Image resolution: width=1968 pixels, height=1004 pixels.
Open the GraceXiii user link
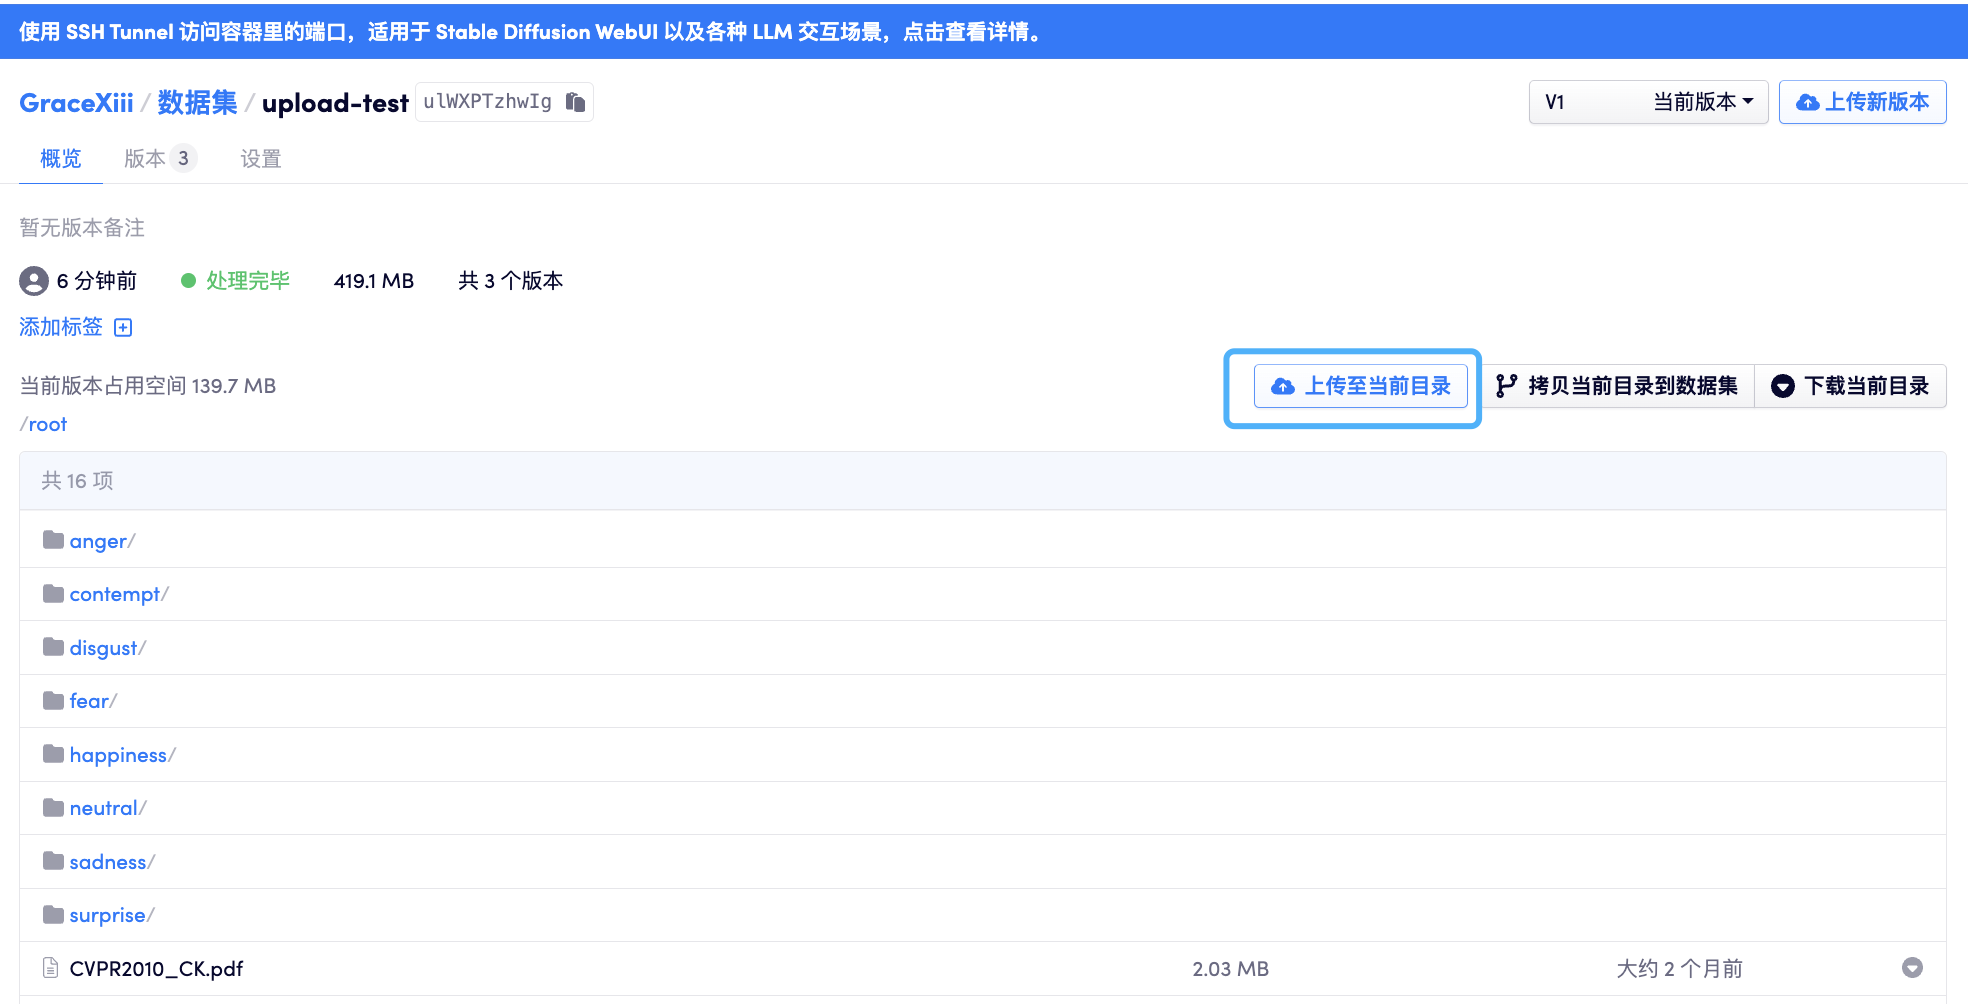pyautogui.click(x=76, y=103)
